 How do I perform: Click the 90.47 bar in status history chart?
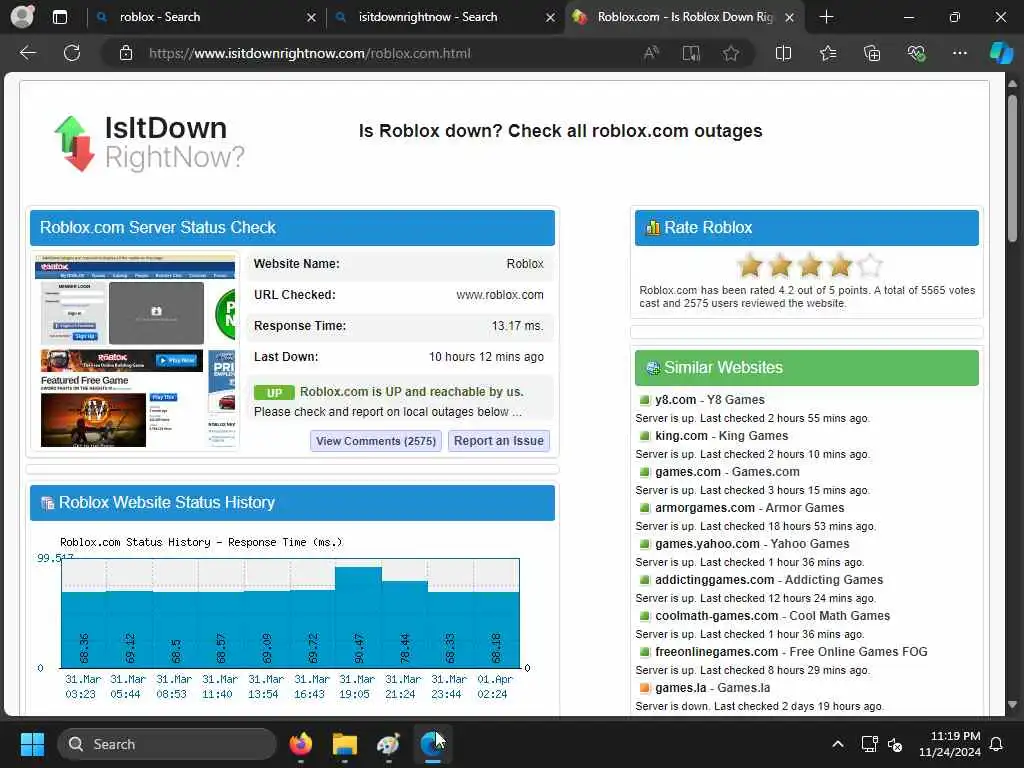coord(358,618)
